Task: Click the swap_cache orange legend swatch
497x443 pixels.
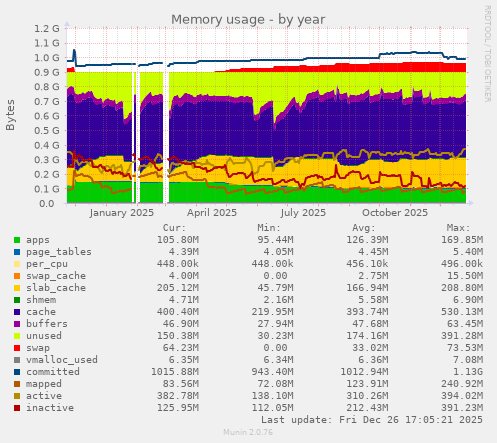Action: 17,276
